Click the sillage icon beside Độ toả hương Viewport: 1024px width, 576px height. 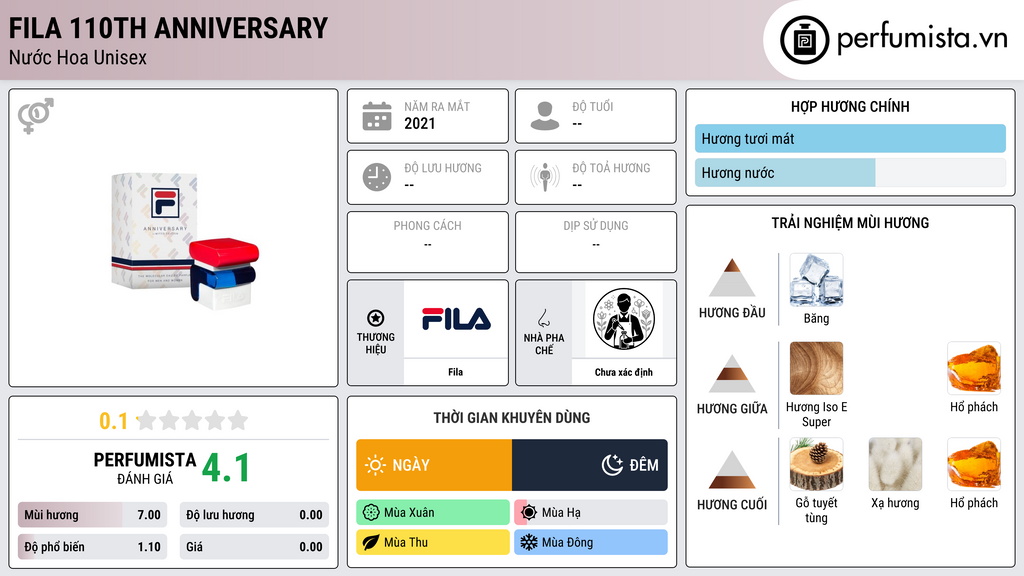pos(545,177)
